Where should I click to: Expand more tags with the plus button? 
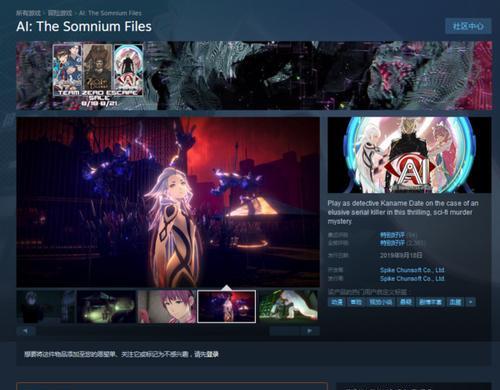pos(470,302)
